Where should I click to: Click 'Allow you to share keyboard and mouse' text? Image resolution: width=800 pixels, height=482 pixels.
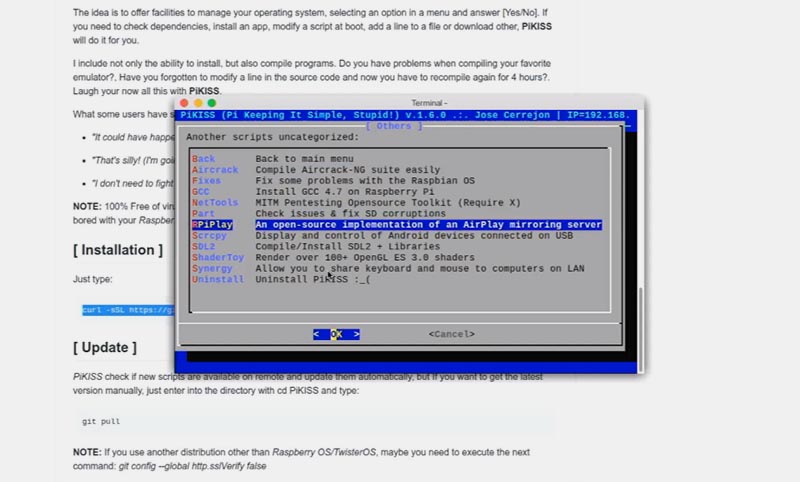tap(420, 268)
